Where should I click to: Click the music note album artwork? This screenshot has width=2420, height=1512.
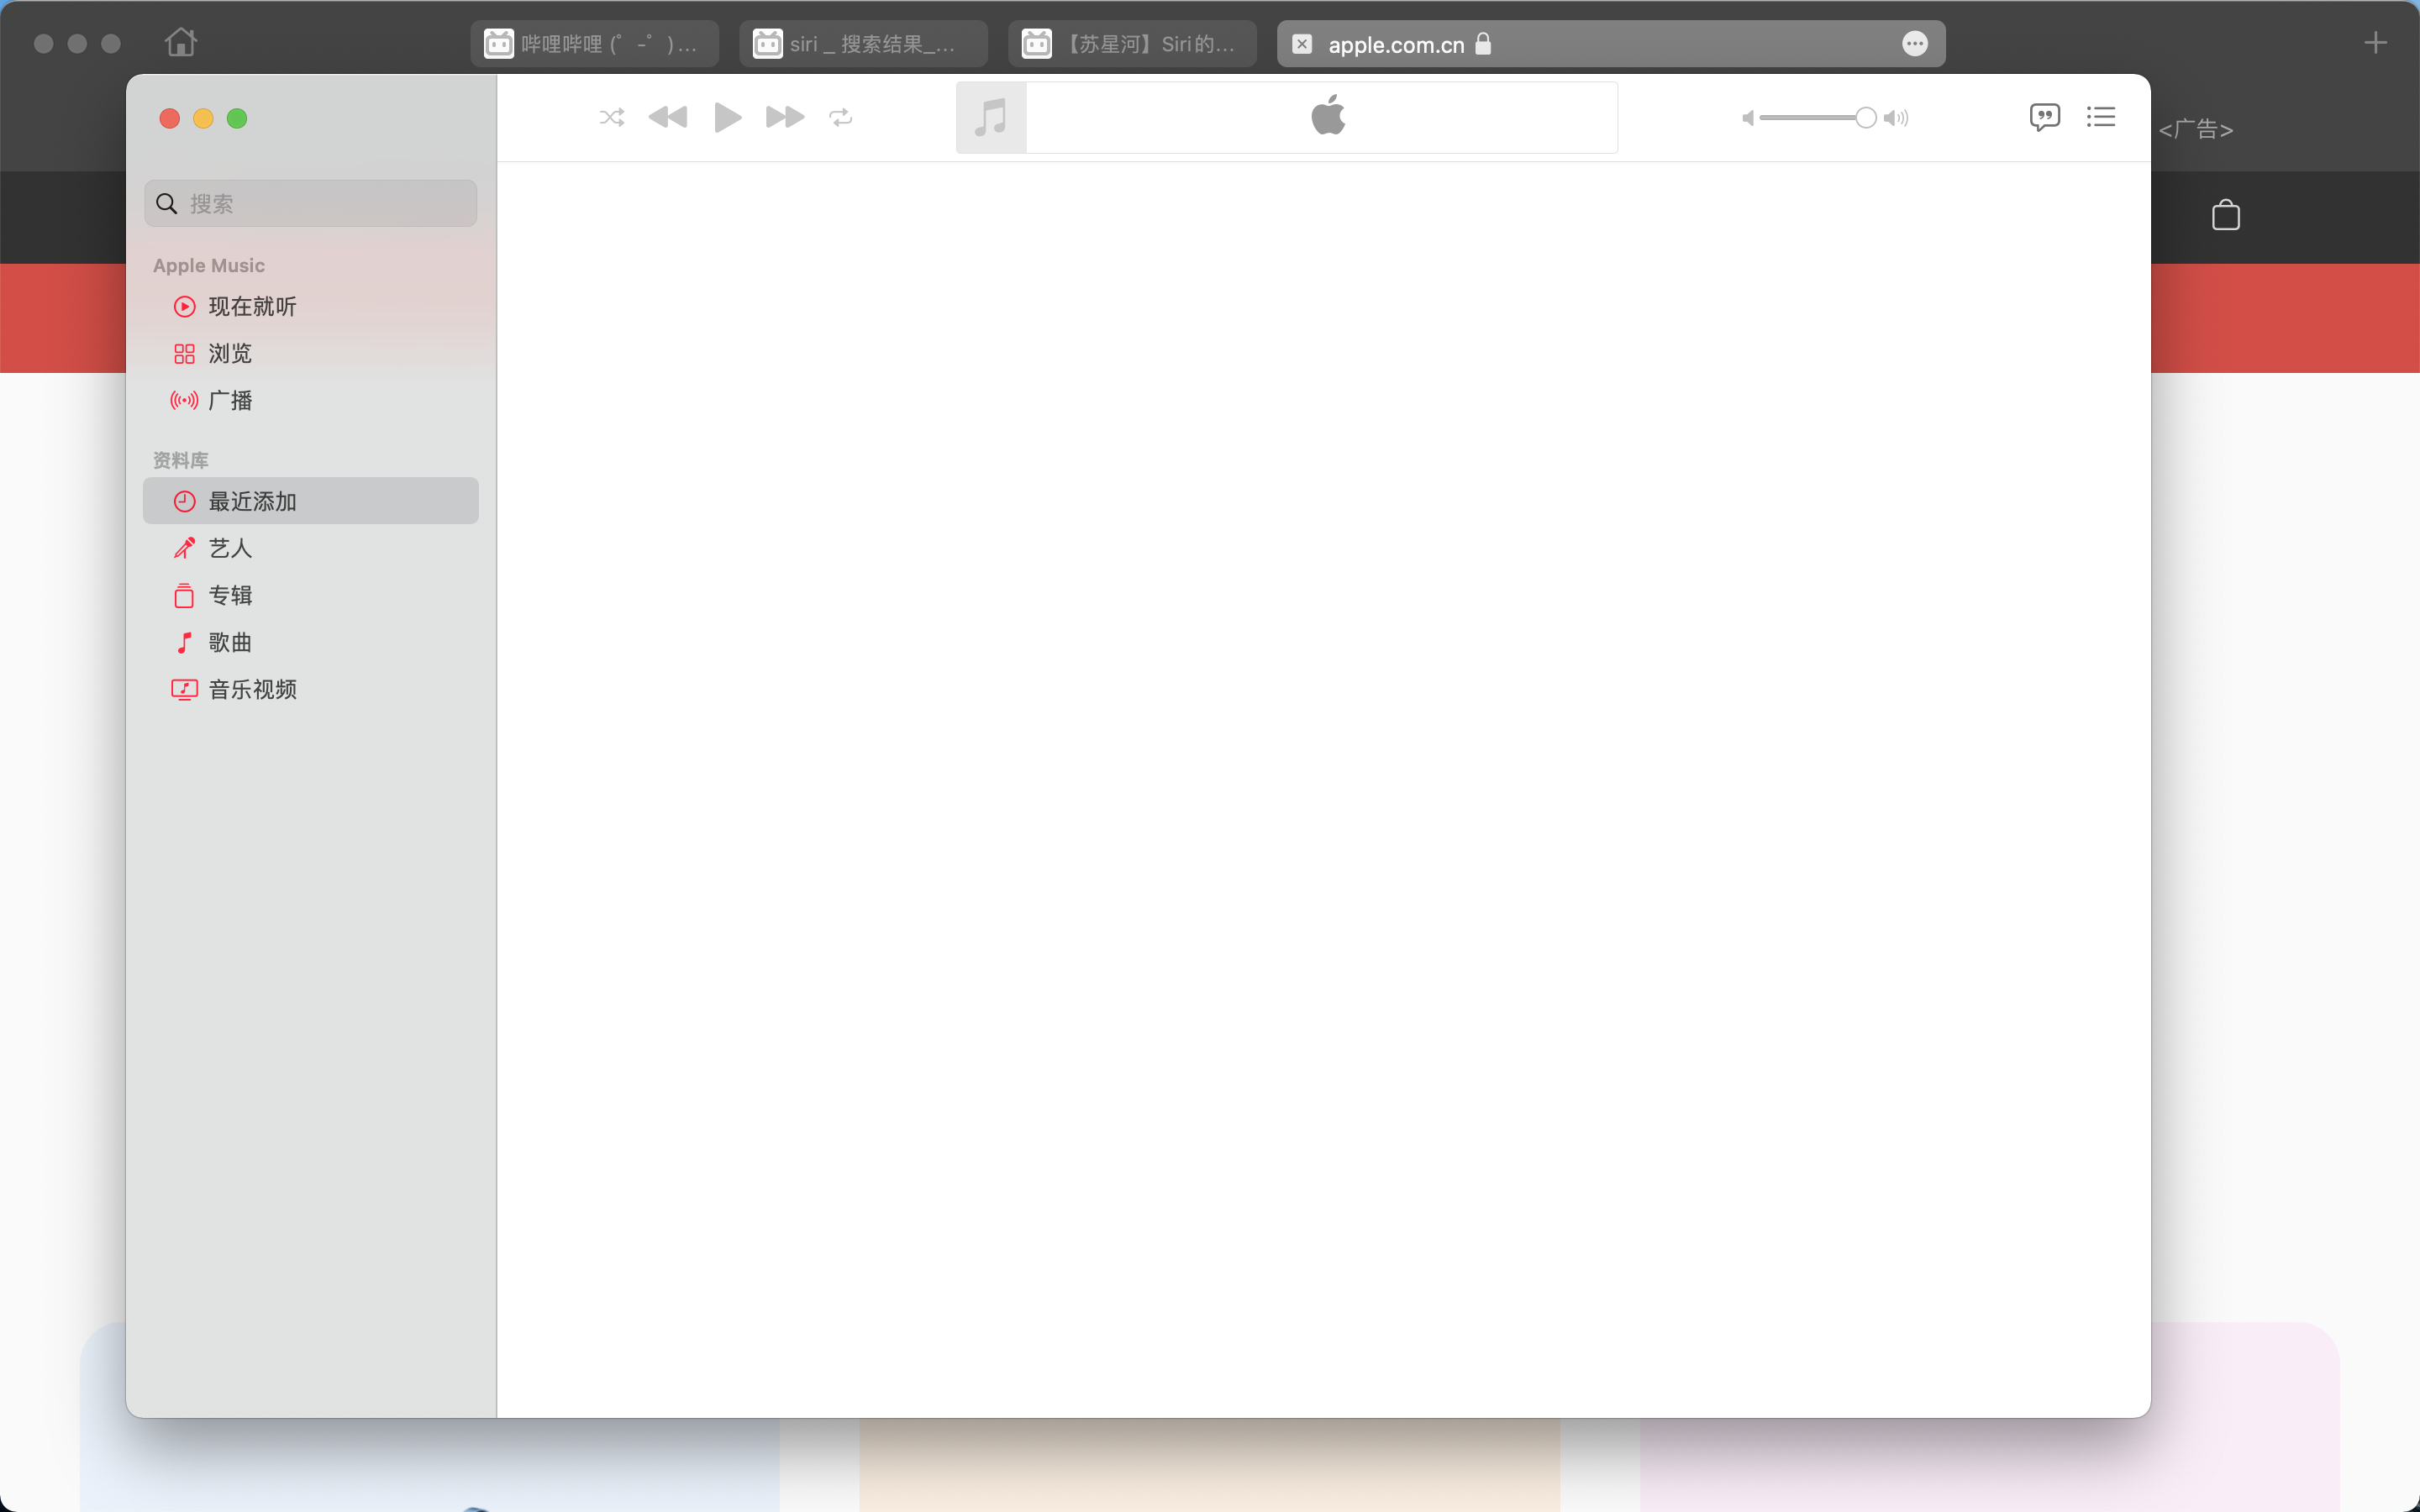click(x=991, y=118)
